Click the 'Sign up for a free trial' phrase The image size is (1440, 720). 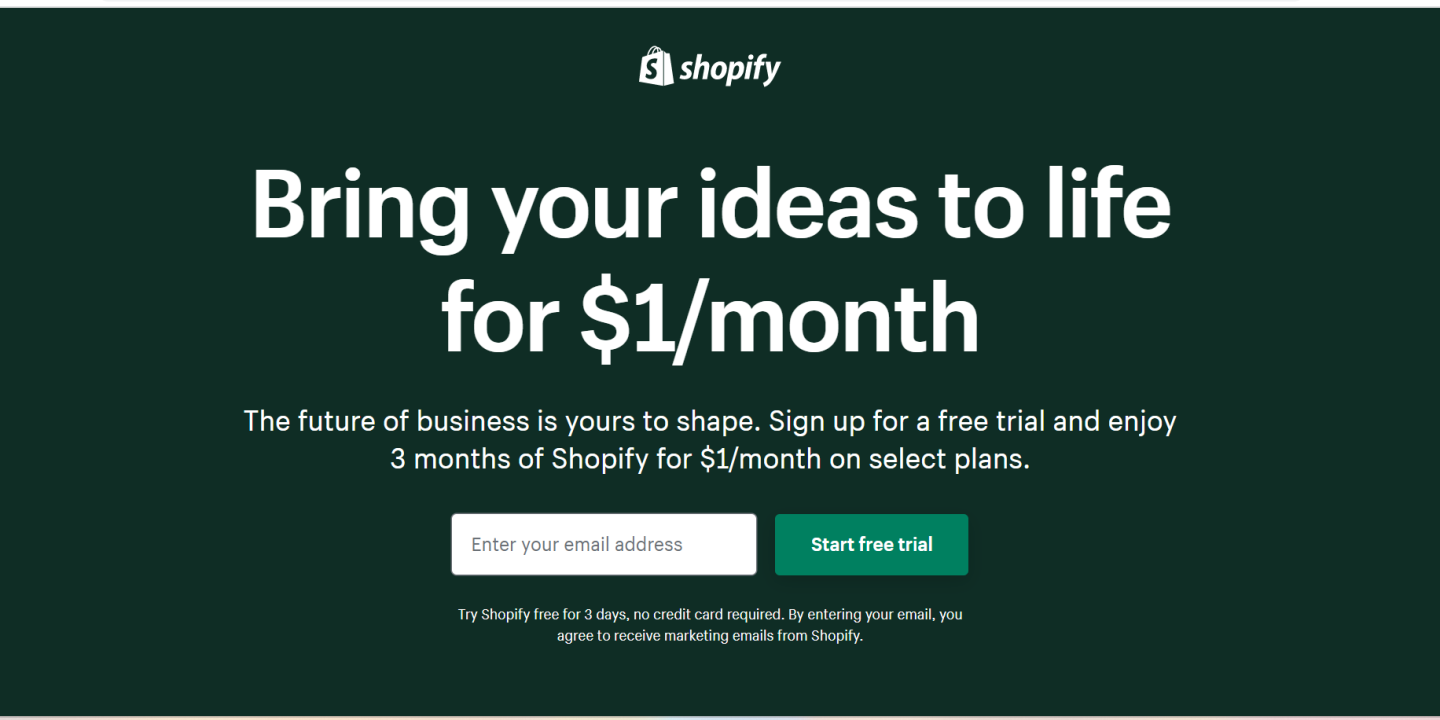(907, 421)
